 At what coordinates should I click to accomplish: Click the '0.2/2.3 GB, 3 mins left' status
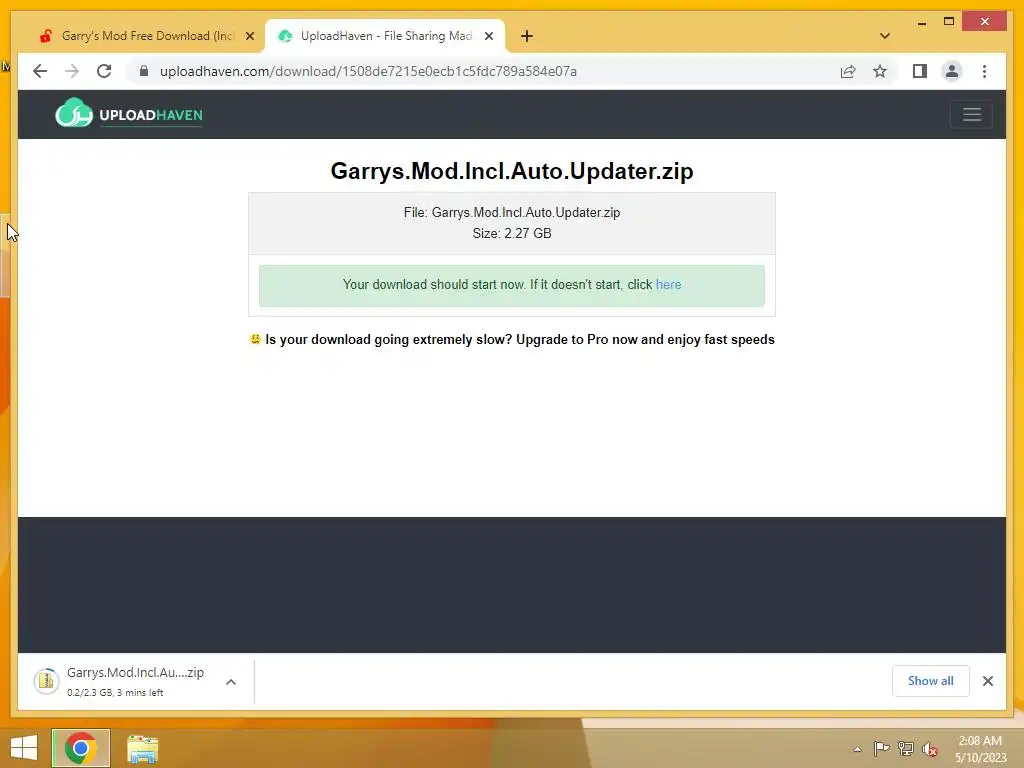pos(115,692)
